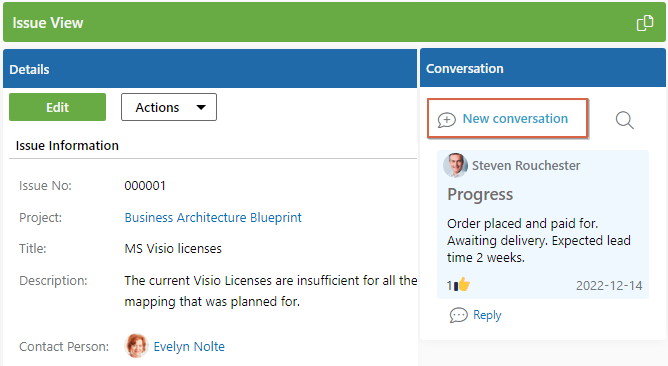The height and width of the screenshot is (366, 668).
Task: Open Evelyn Nolte contact link
Action: [x=189, y=346]
